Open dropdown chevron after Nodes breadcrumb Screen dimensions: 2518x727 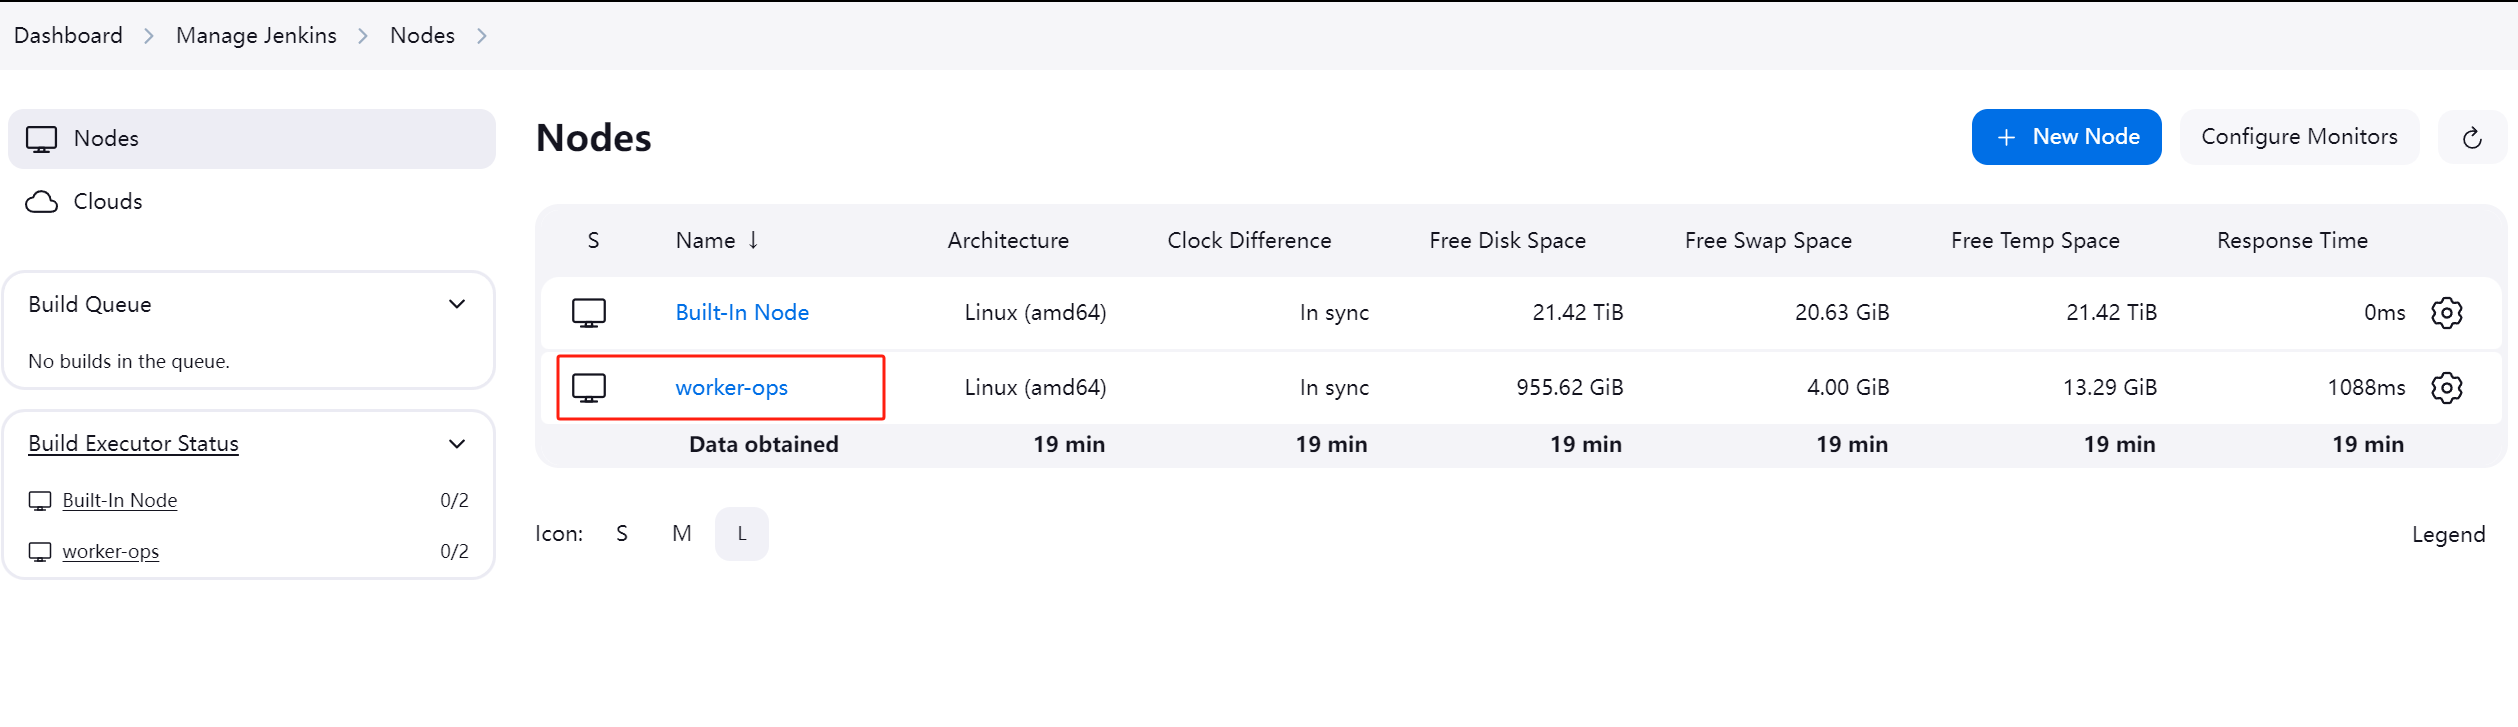[x=482, y=36]
